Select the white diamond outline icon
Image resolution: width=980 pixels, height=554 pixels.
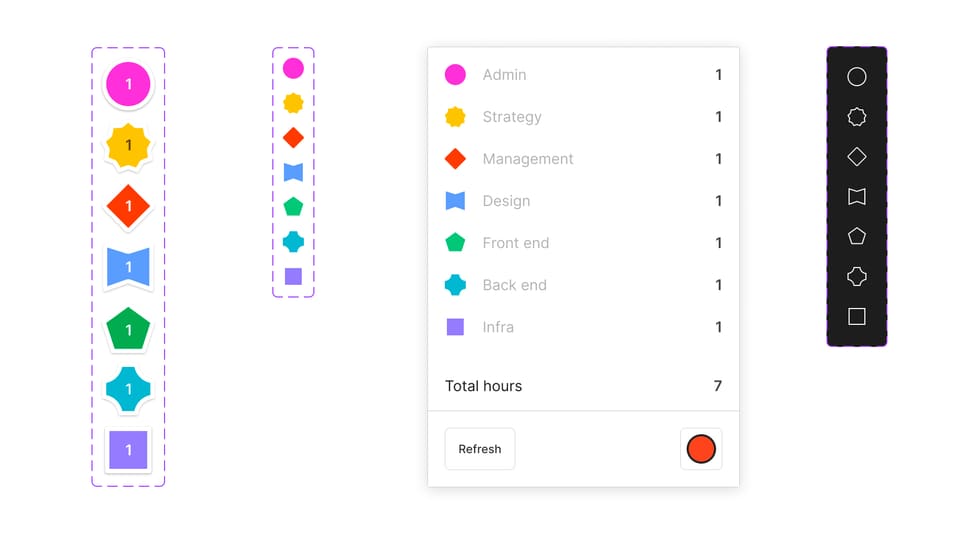coord(856,157)
